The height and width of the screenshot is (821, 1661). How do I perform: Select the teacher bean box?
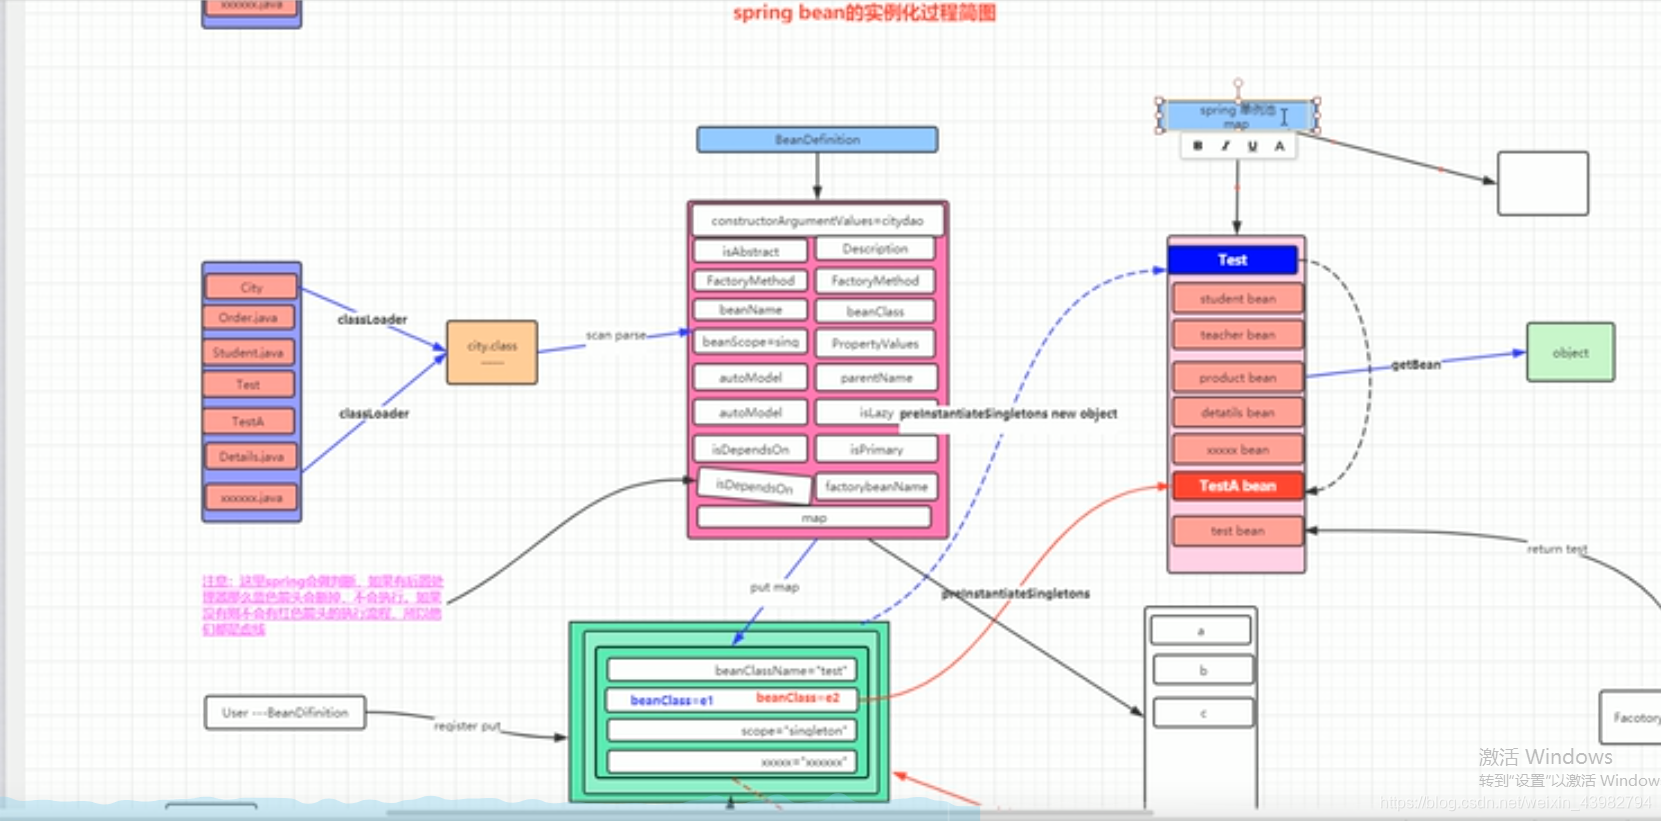(1238, 335)
